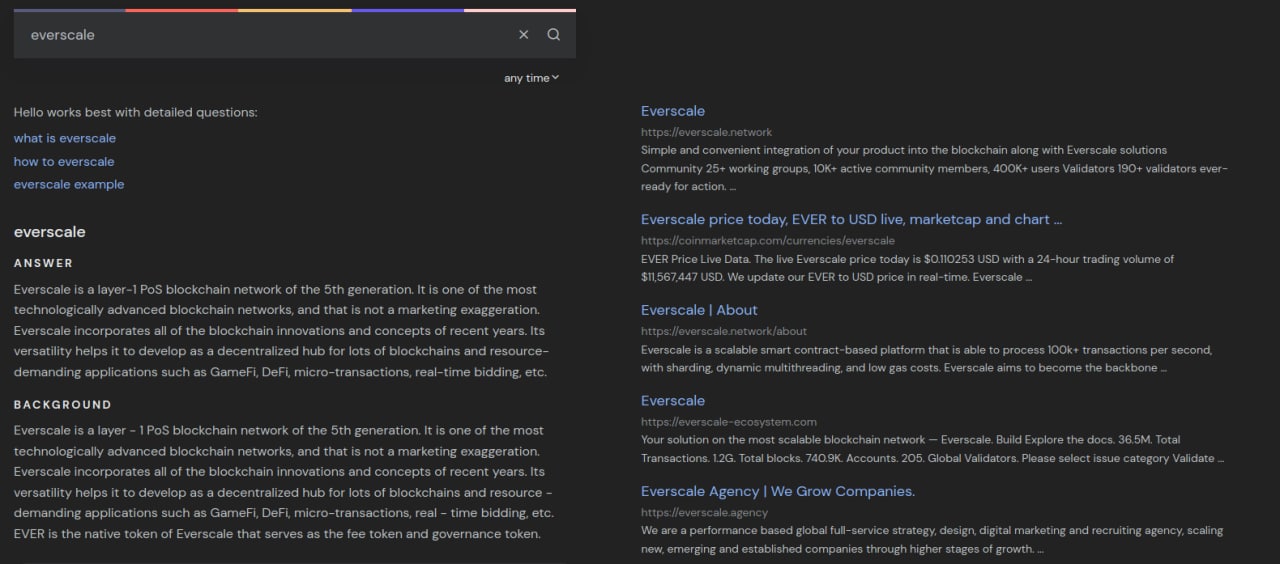Screen dimensions: 1280x564
Task: Click the "BACKGROUND" section heading
Action: click(63, 405)
